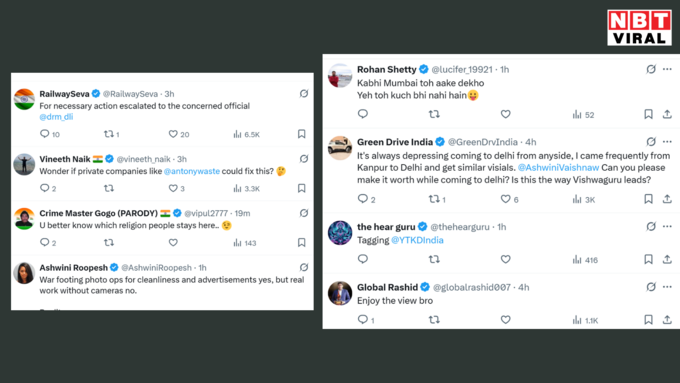Screen dimensions: 680x383
Task: Share Rohan Shetty's tweet
Action: (667, 114)
